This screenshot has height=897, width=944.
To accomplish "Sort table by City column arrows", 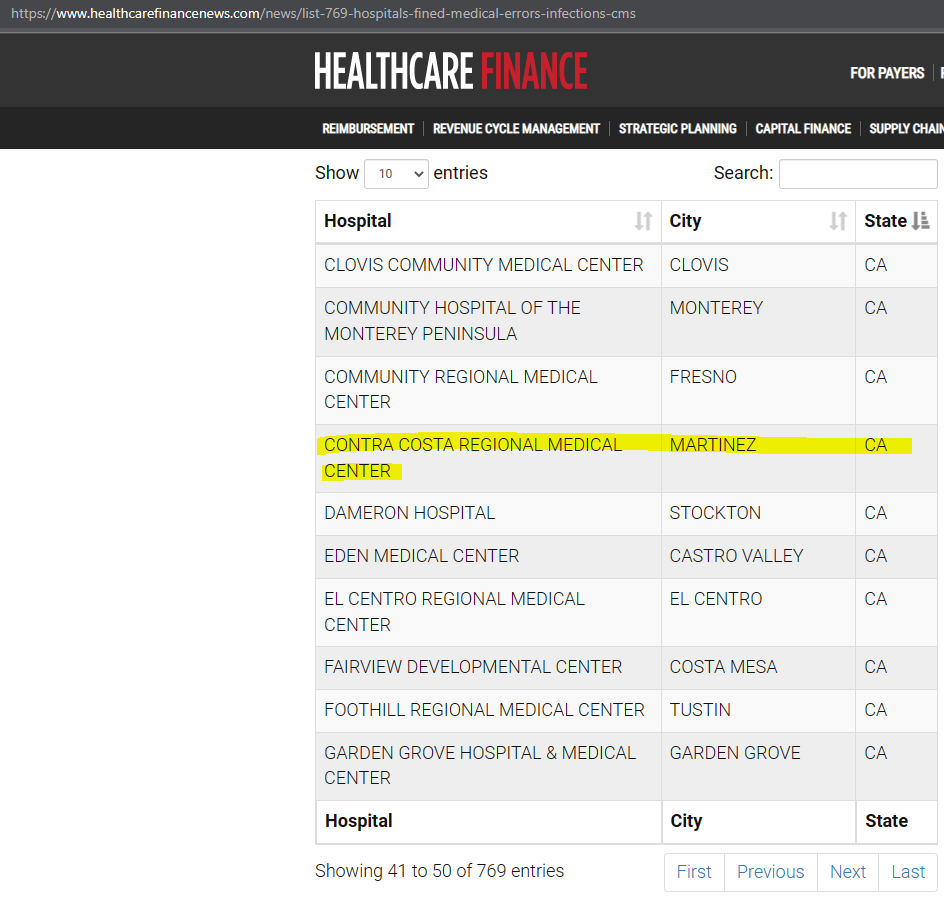I will tap(837, 221).
